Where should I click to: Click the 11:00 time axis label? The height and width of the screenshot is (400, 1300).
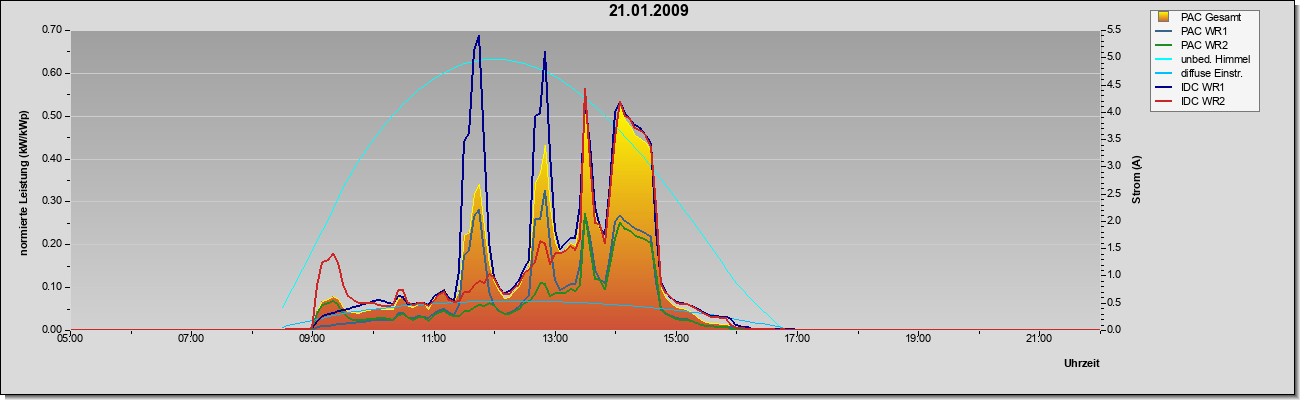[x=433, y=340]
